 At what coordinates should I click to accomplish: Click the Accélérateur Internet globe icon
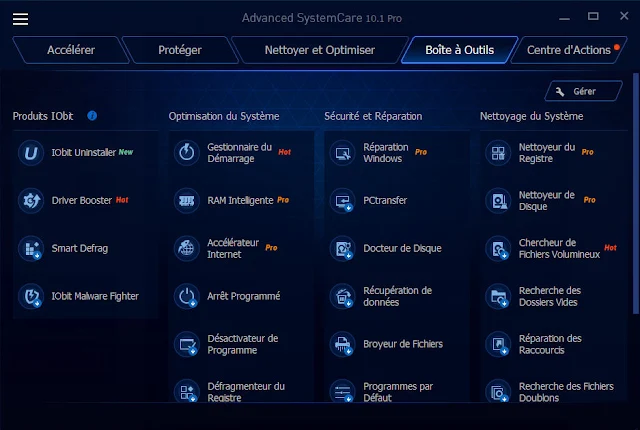click(187, 248)
